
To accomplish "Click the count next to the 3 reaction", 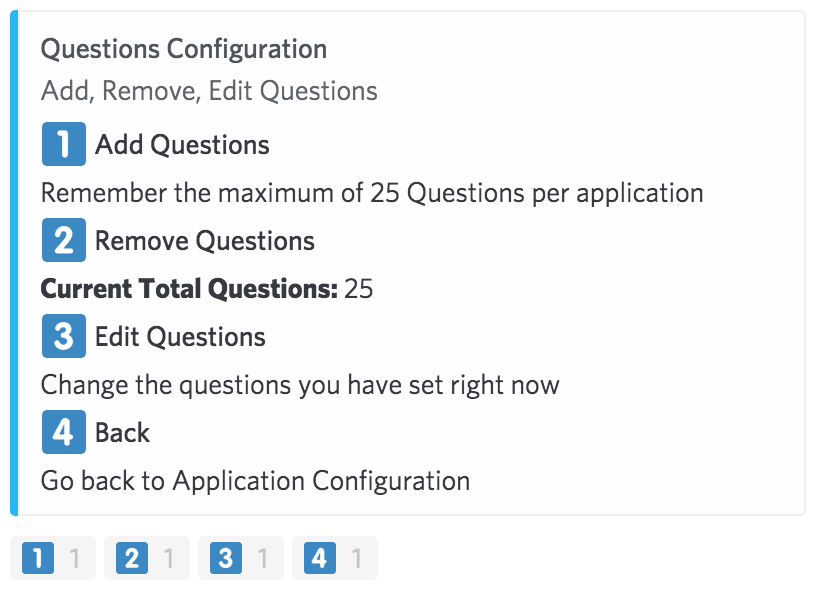I will [x=263, y=558].
